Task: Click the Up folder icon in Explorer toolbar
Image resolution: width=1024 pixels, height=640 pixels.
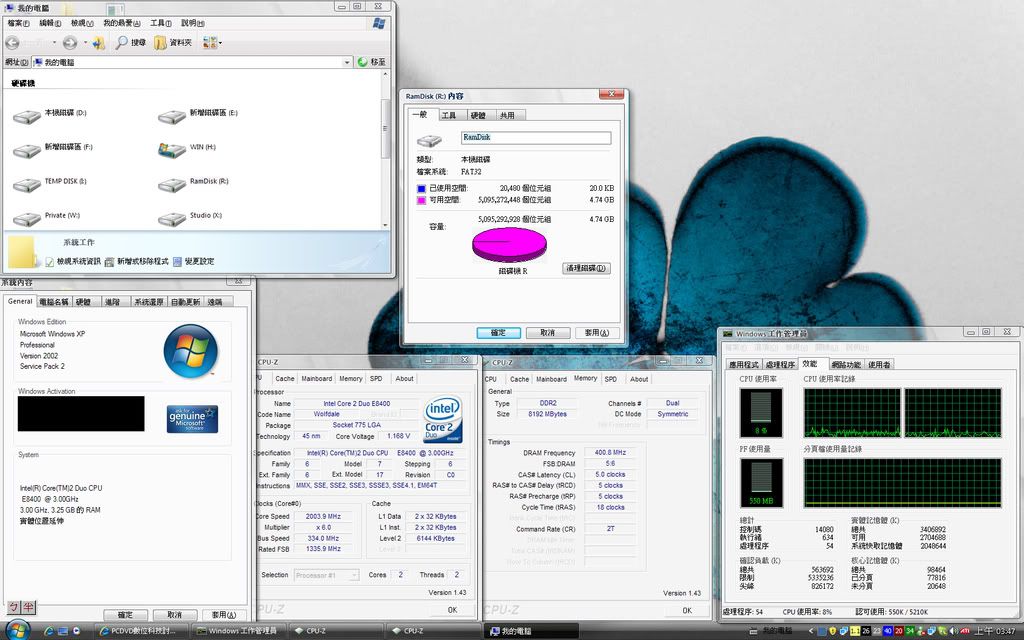Action: [99, 43]
